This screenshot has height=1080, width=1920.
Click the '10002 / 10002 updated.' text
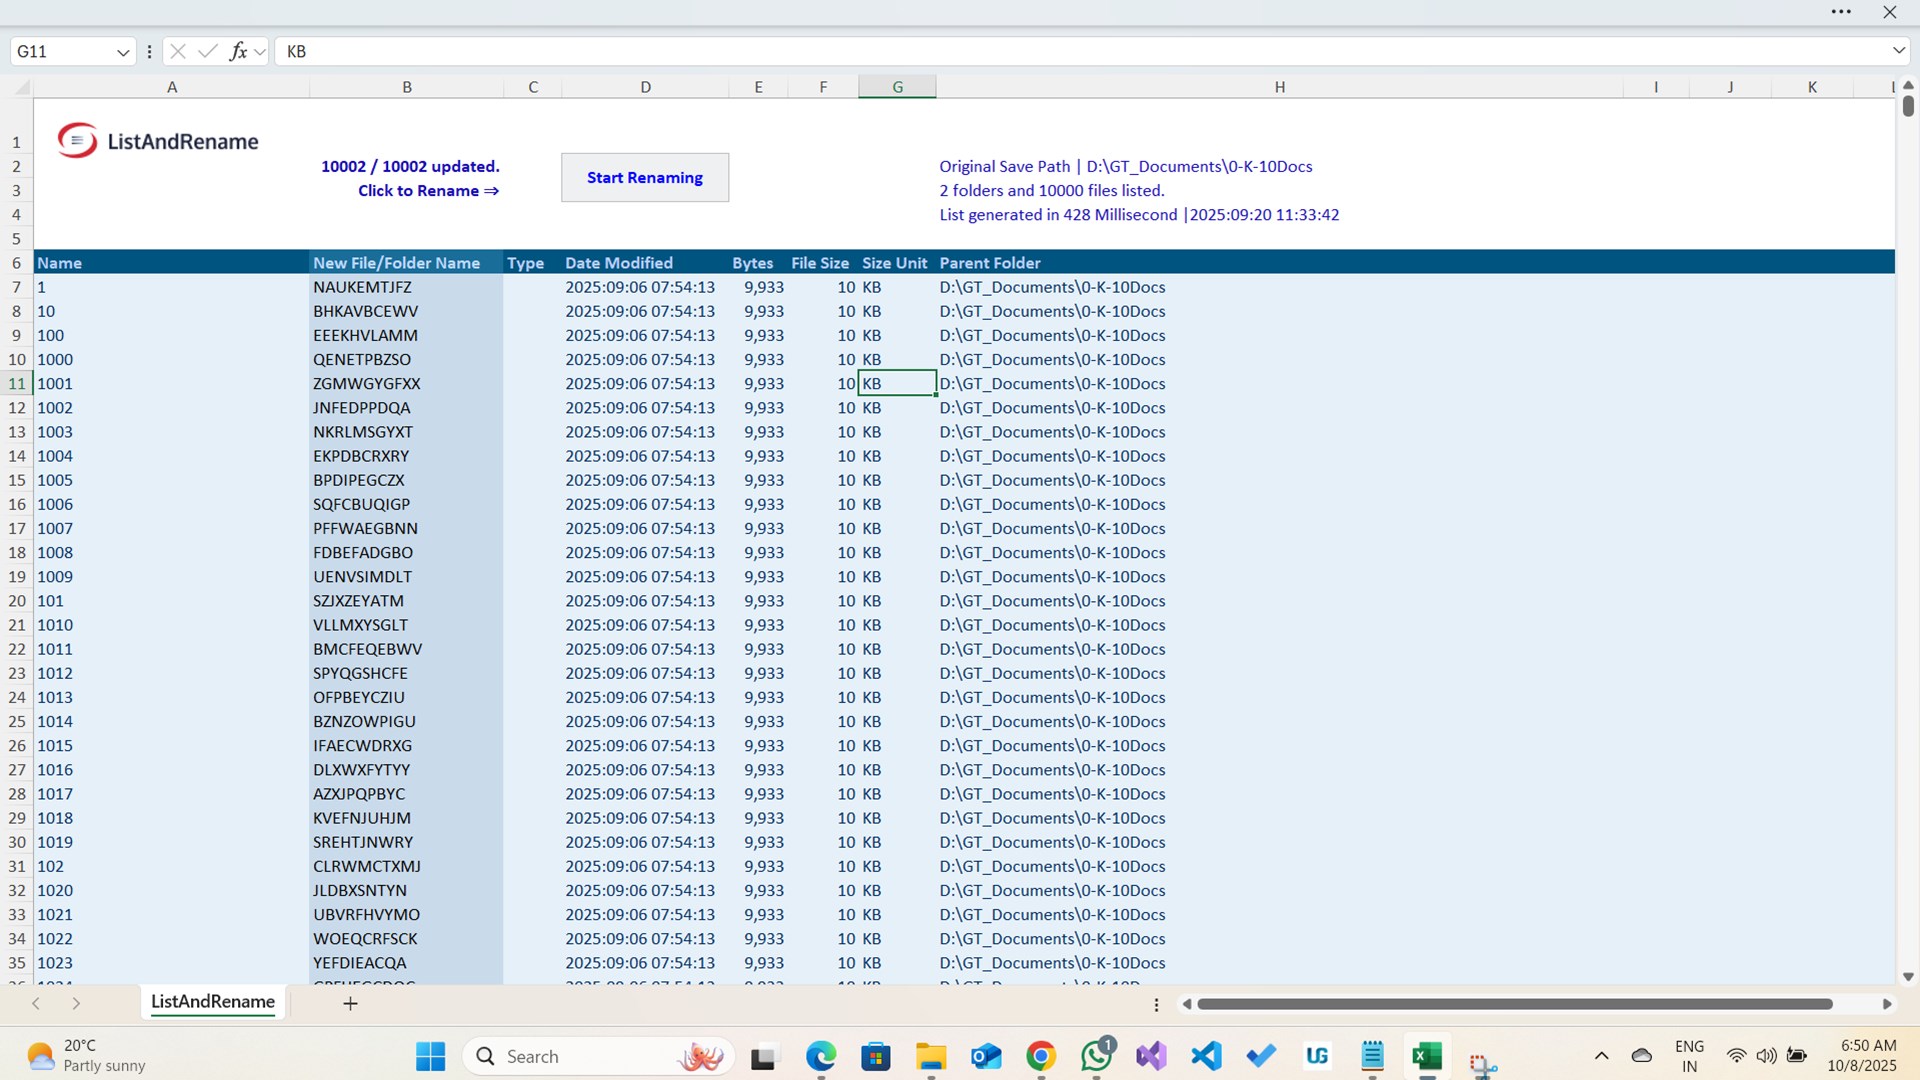click(x=410, y=167)
